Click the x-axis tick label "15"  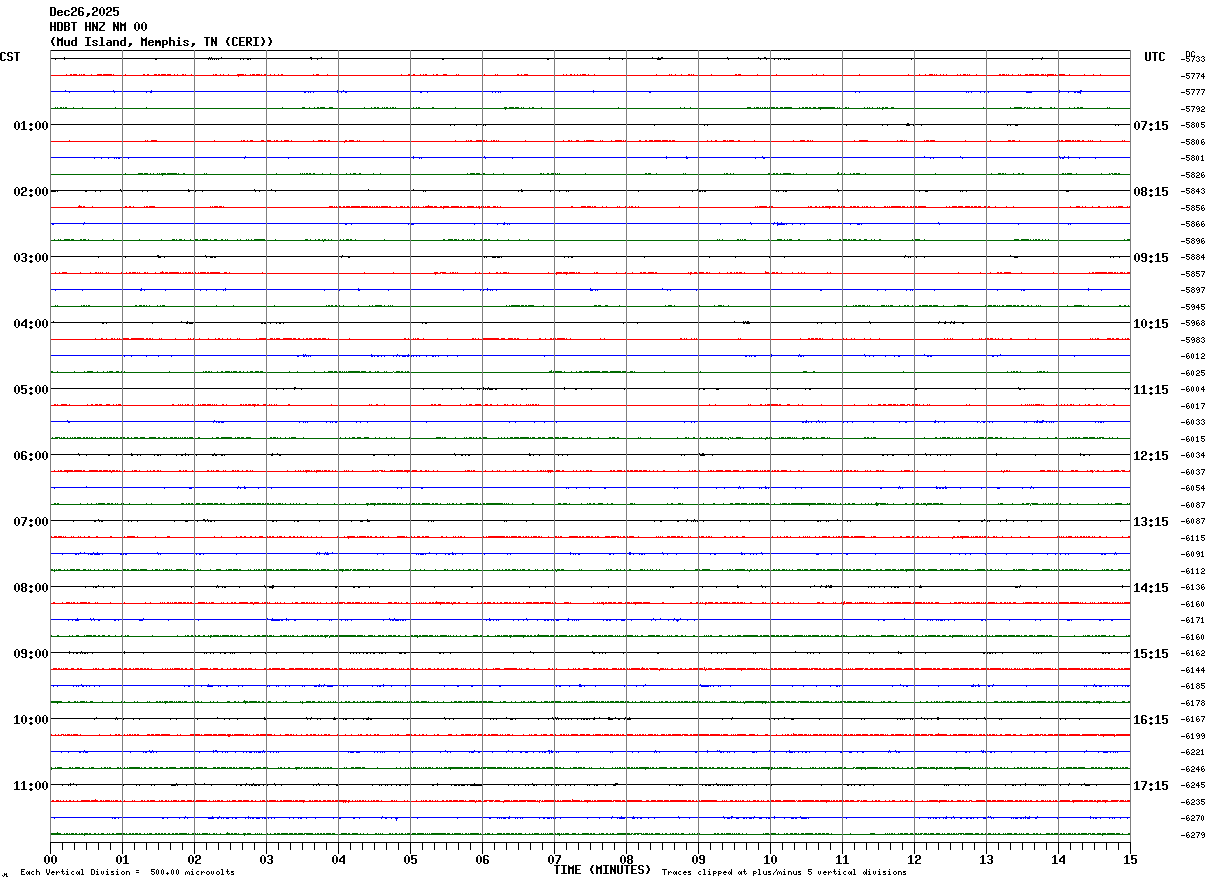pos(1130,859)
